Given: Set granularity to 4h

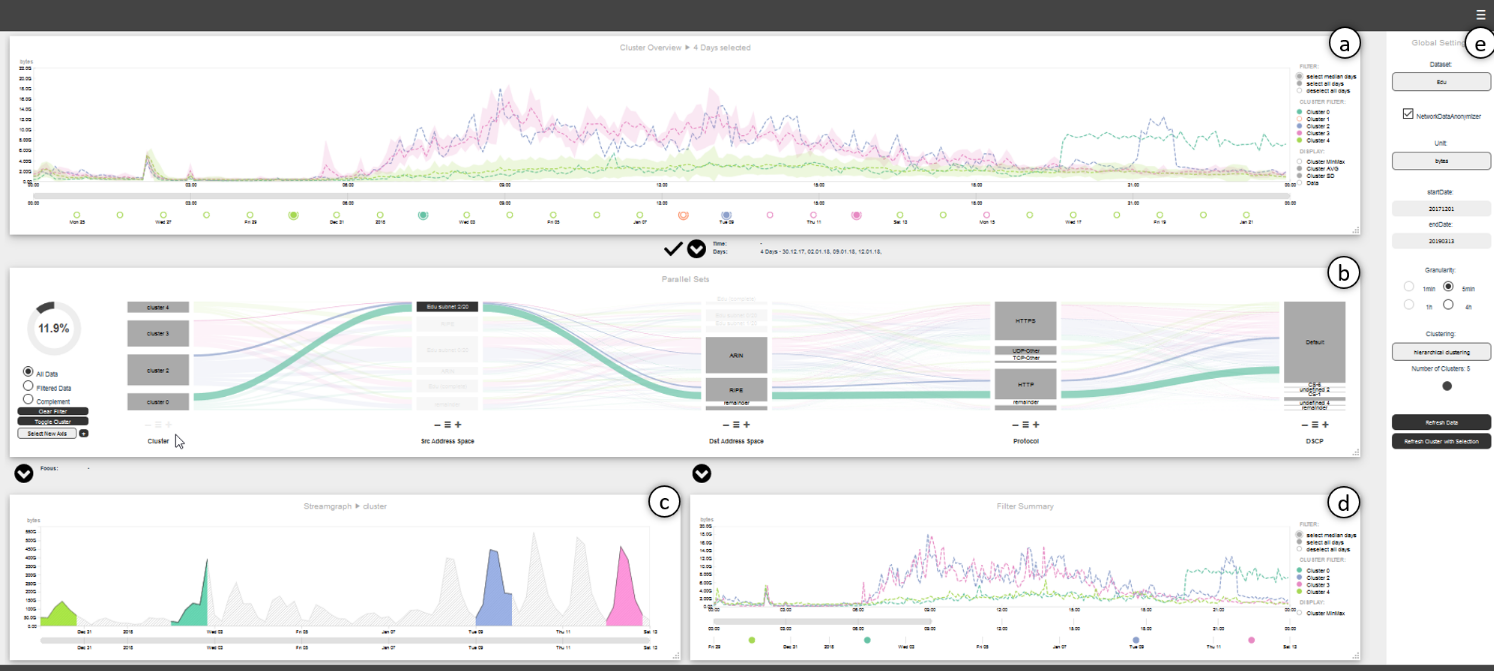Looking at the screenshot, I should [x=1448, y=304].
